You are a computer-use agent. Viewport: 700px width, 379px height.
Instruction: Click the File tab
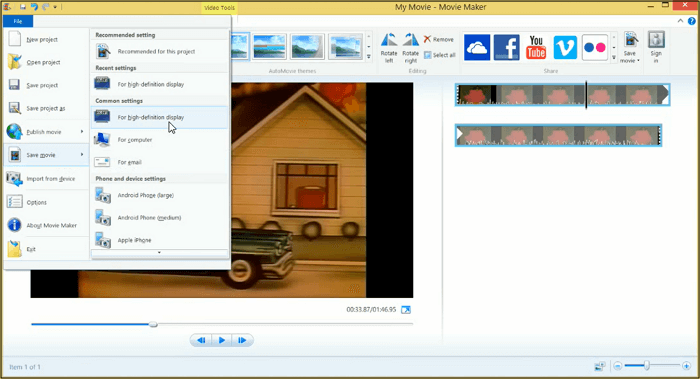(x=18, y=21)
